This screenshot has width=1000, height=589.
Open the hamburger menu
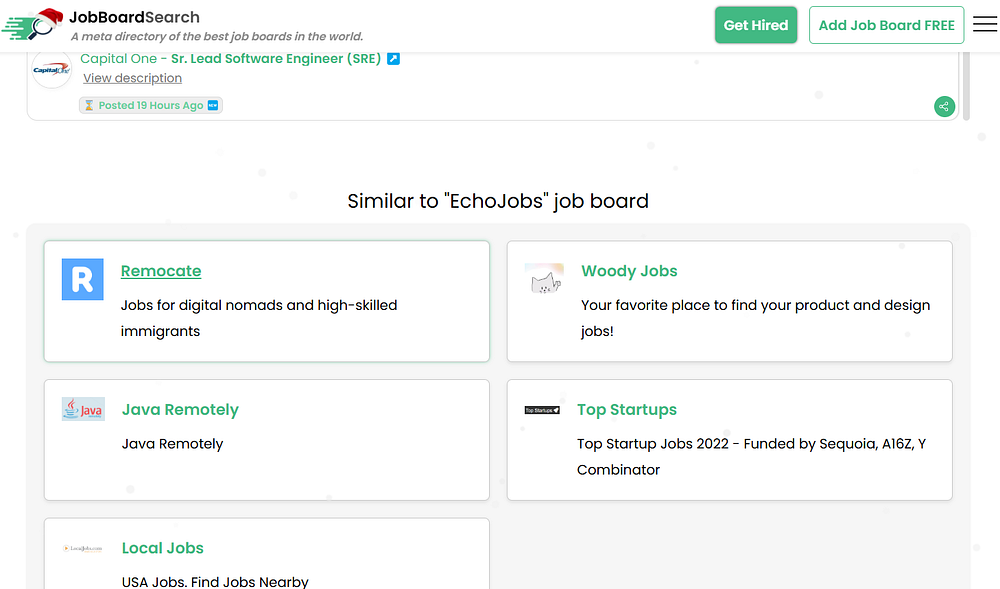984,25
